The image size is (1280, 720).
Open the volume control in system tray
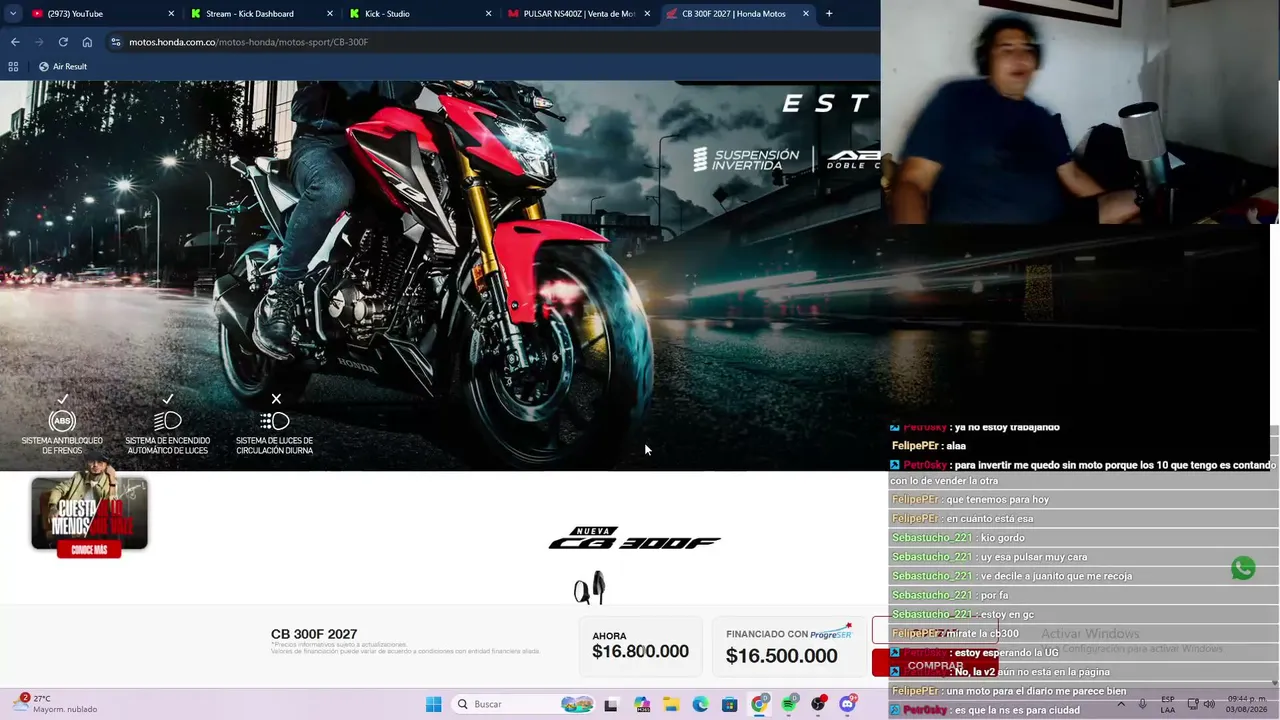[1209, 704]
